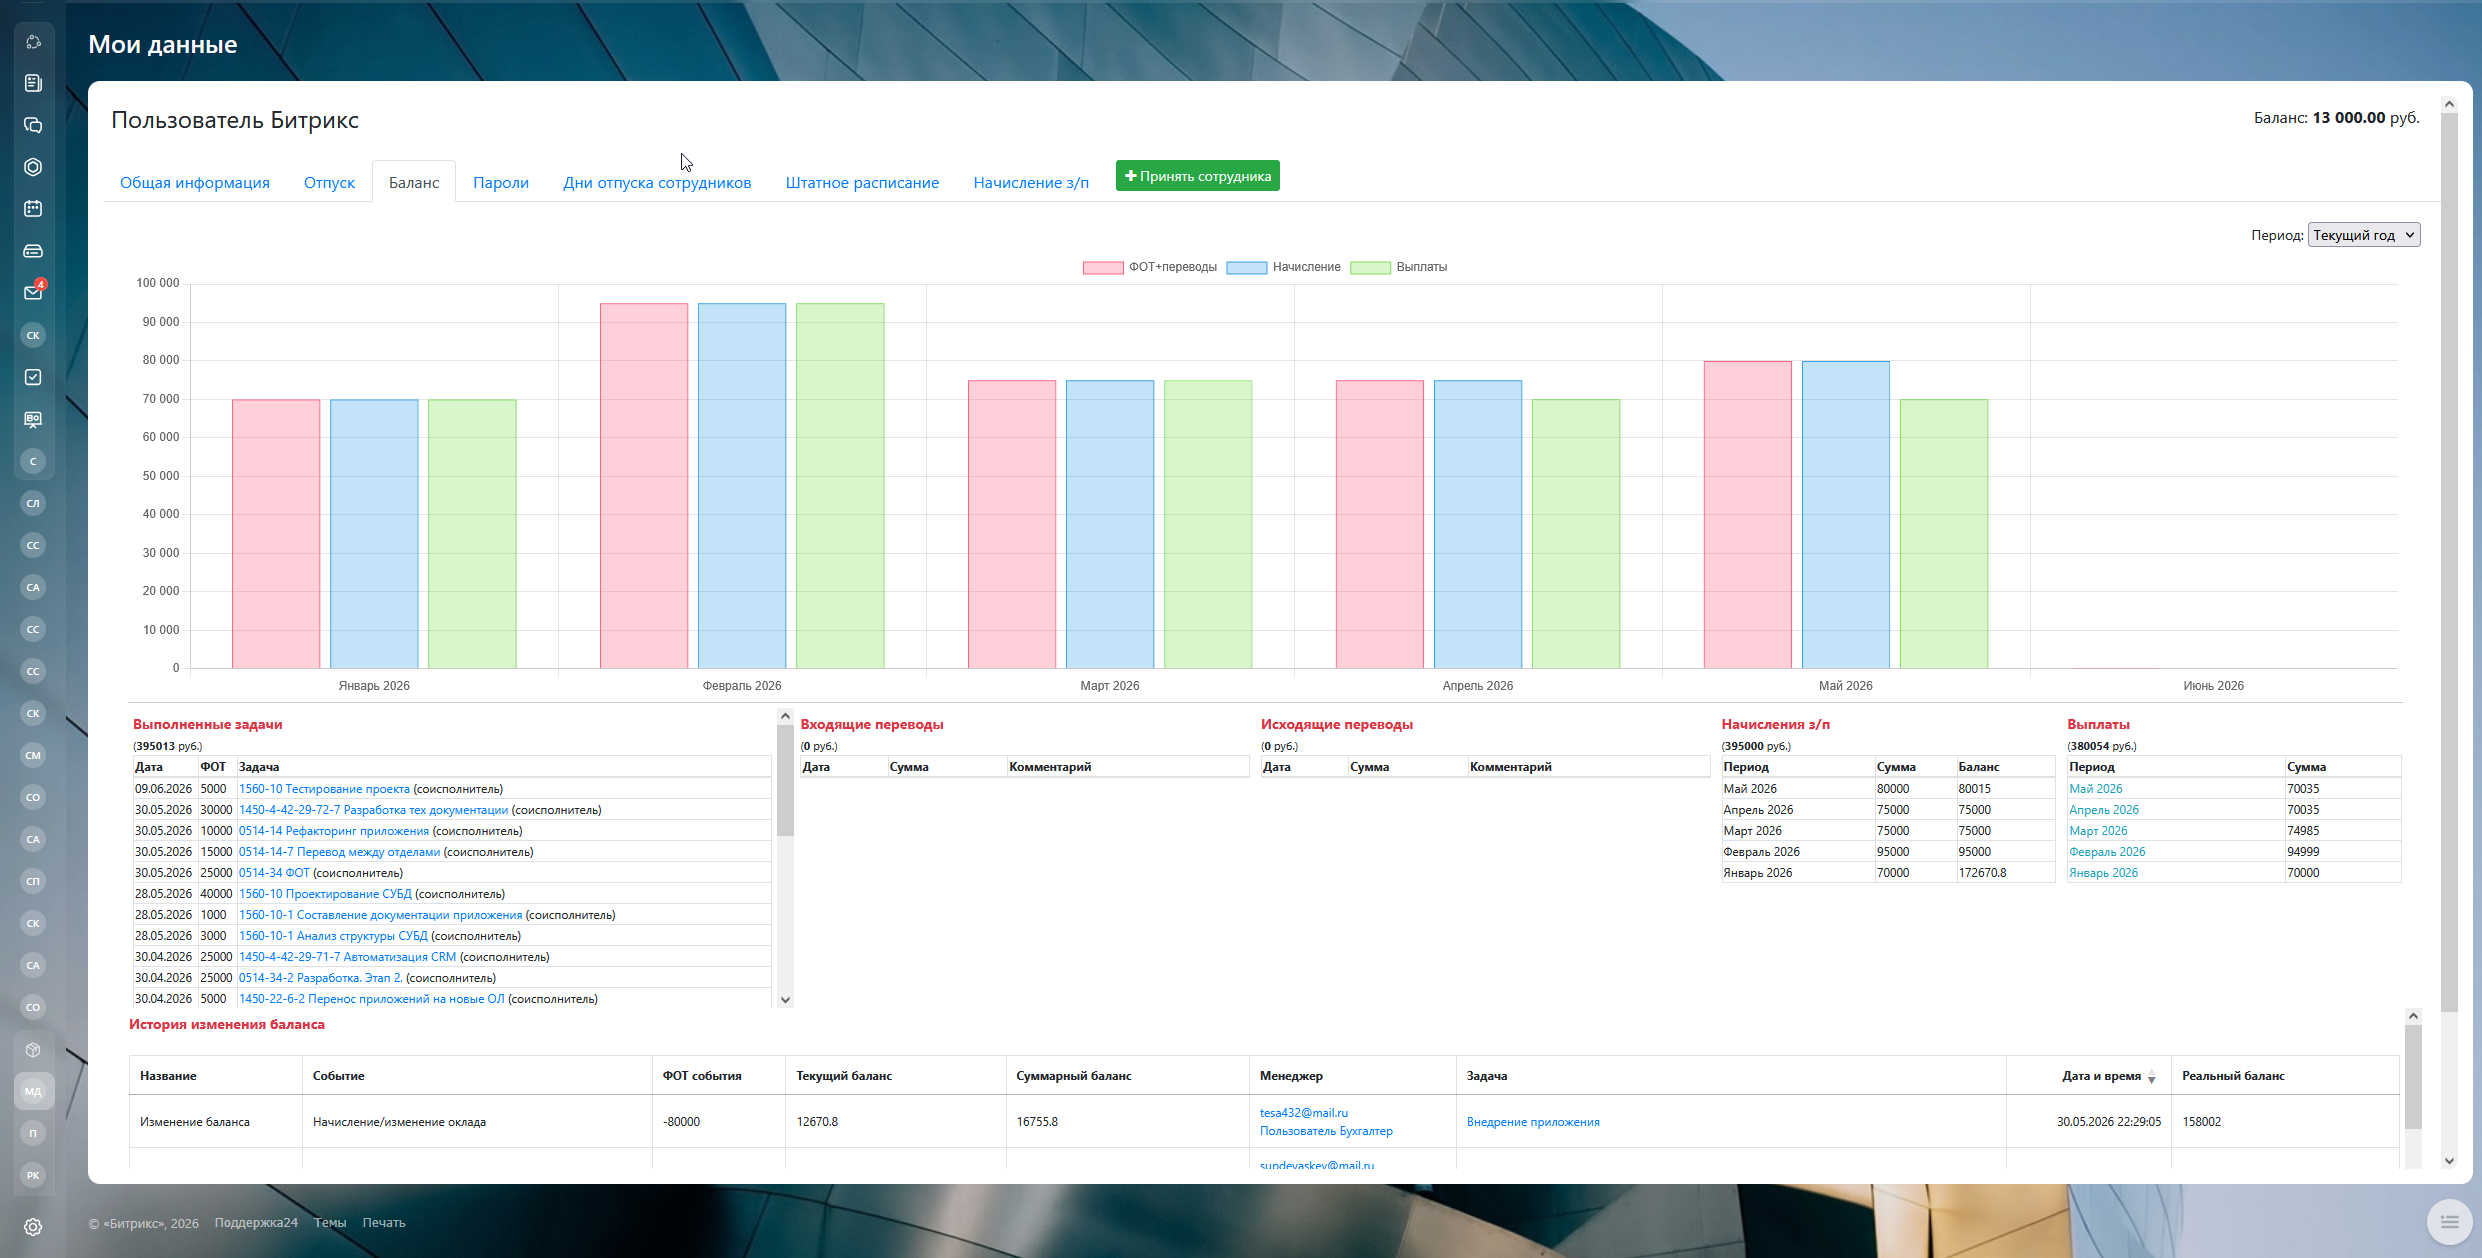Open the Май 2026 payout link

tap(2095, 789)
